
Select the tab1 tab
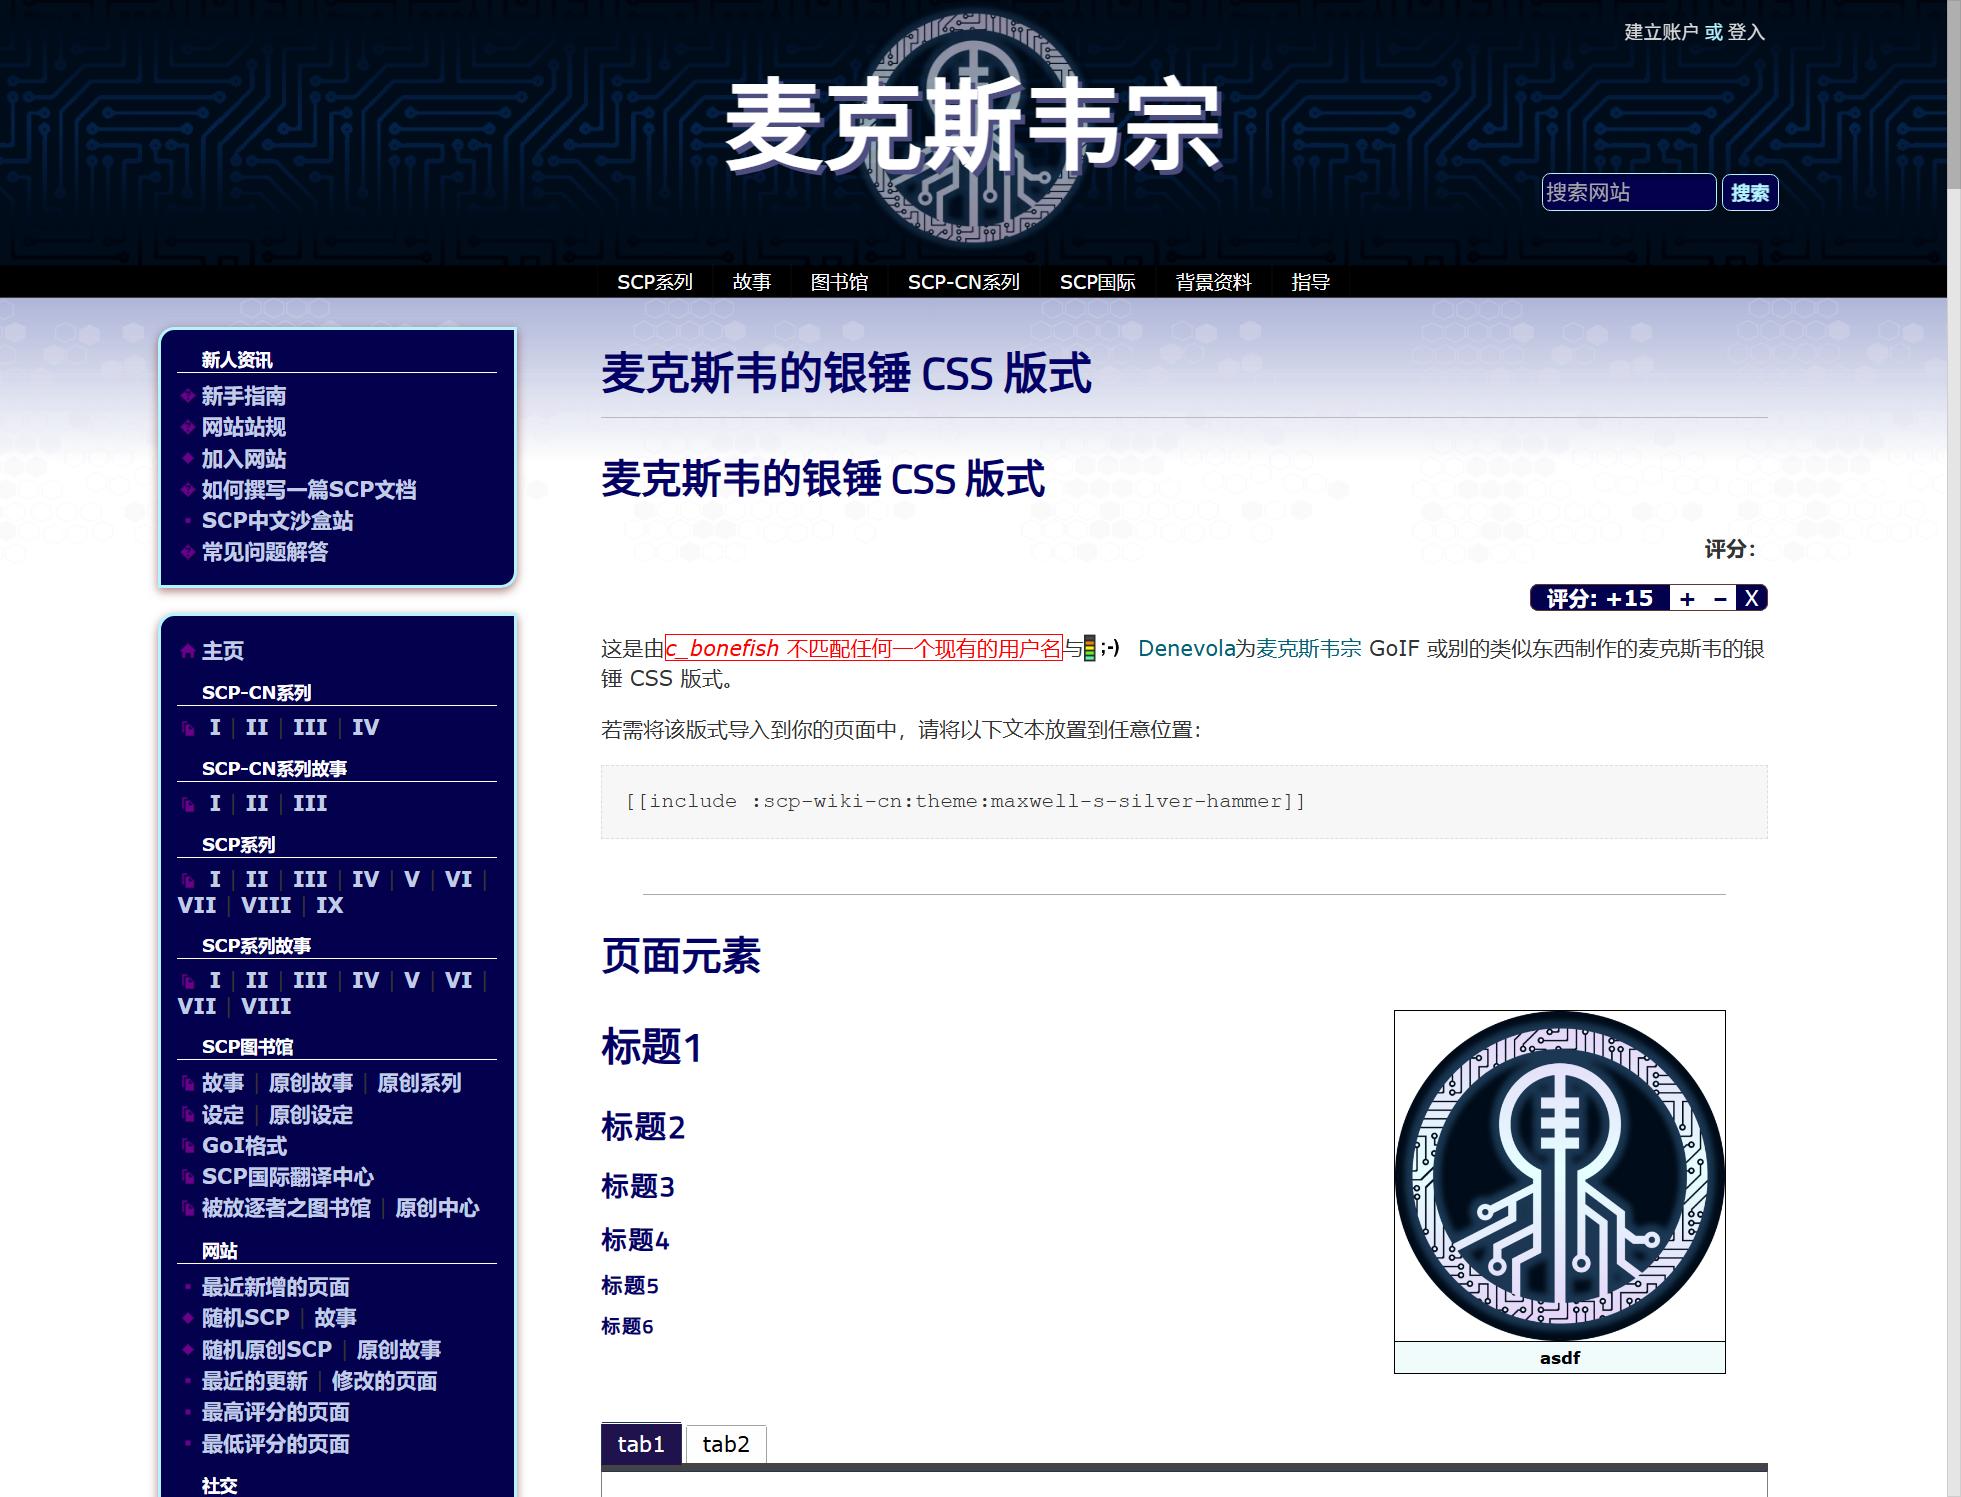point(641,1444)
